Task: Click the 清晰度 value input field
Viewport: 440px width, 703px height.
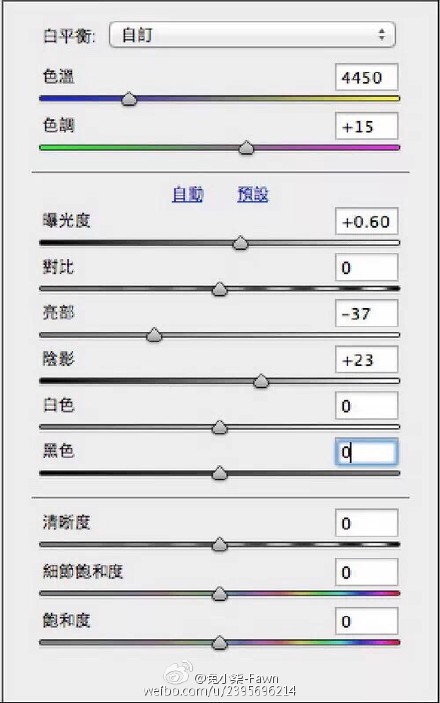Action: (366, 523)
